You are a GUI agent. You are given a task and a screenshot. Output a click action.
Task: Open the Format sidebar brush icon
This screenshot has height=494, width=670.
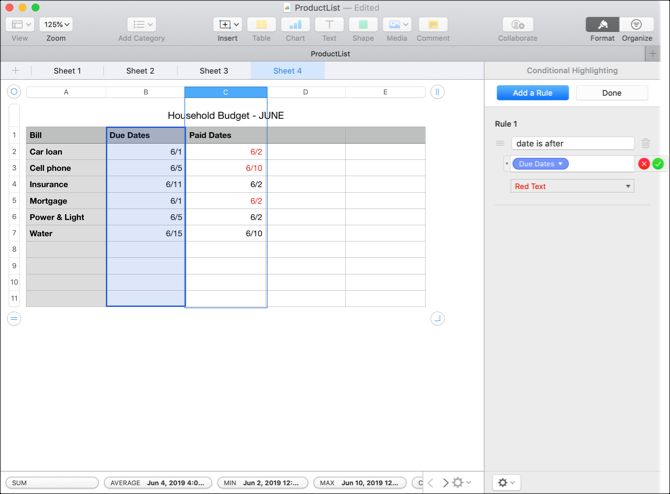(x=602, y=24)
